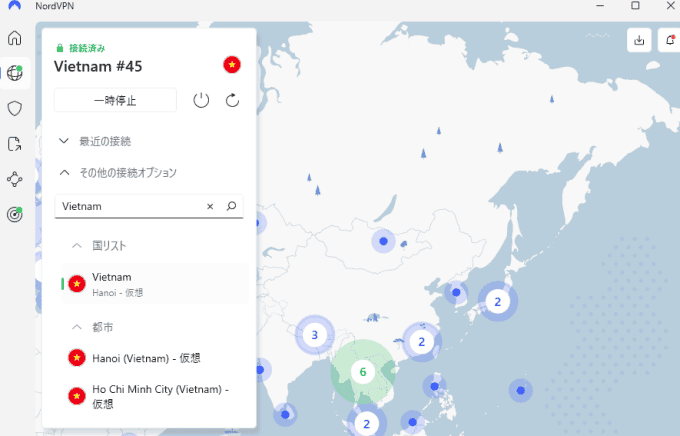Pause connection with 一時停止 button
The image size is (680, 436).
[x=115, y=101]
